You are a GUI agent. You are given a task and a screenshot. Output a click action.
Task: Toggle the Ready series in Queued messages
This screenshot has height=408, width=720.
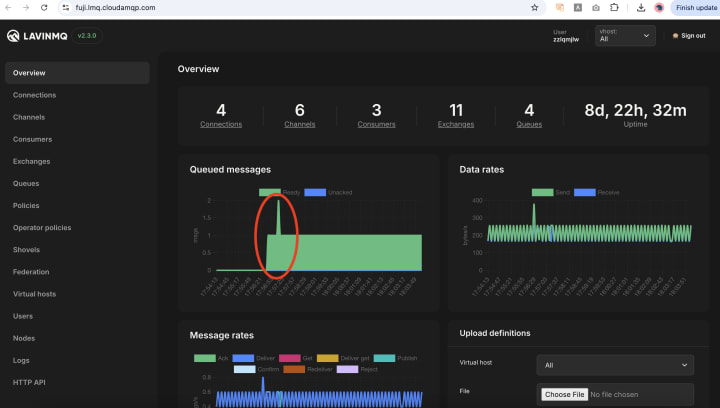(x=279, y=192)
